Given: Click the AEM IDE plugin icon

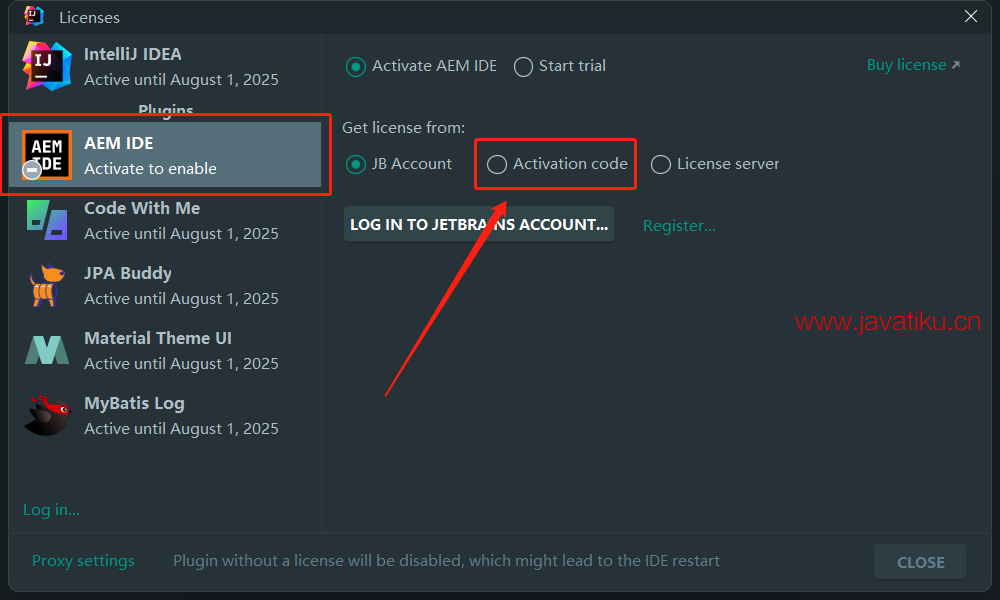Looking at the screenshot, I should pos(47,155).
